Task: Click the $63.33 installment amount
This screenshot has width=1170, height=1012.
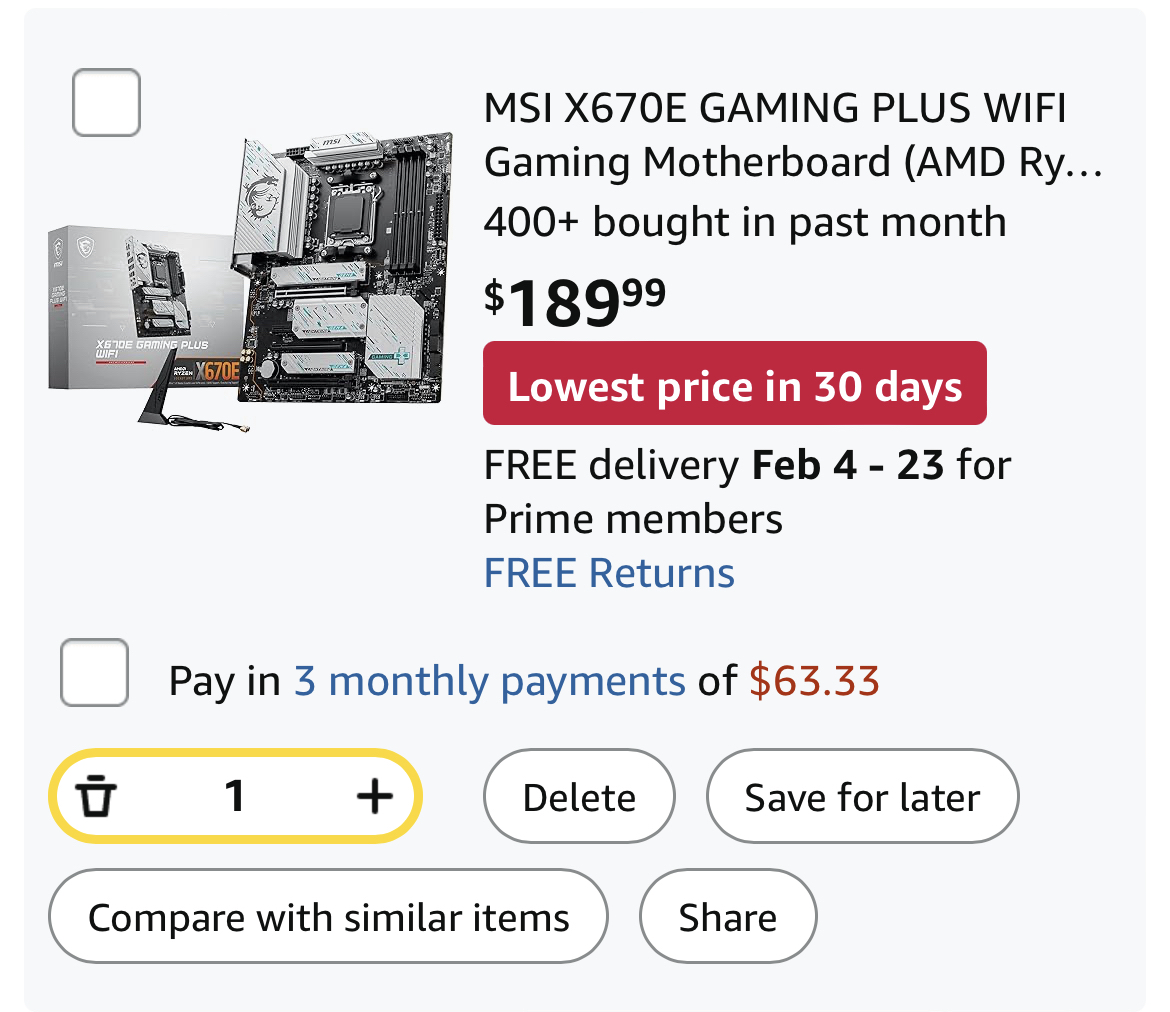Action: (814, 681)
